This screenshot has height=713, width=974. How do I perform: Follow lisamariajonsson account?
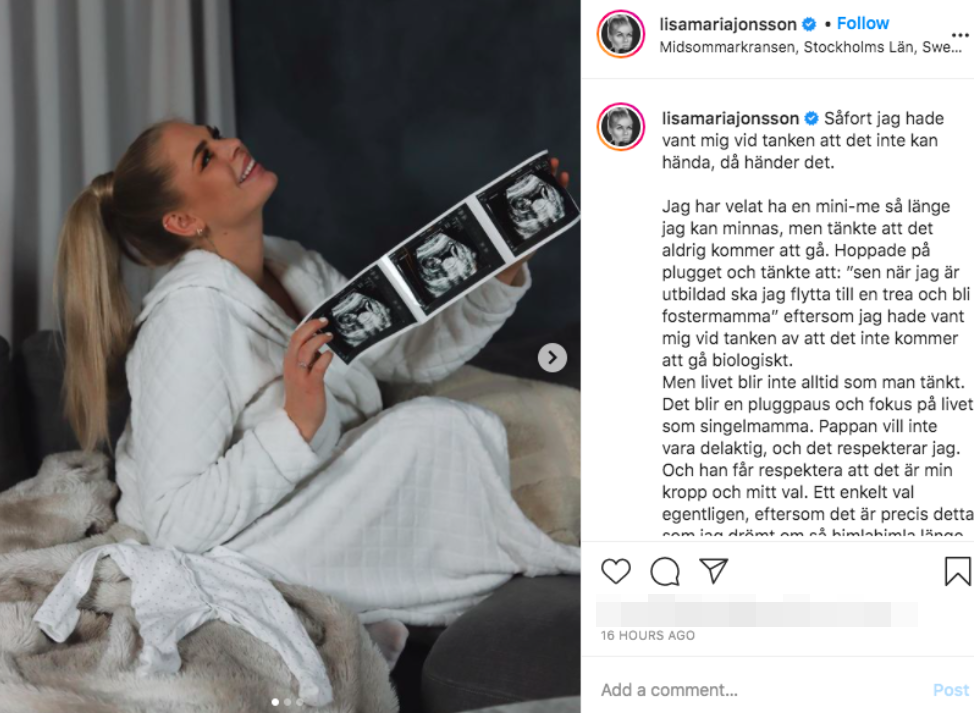tap(863, 24)
